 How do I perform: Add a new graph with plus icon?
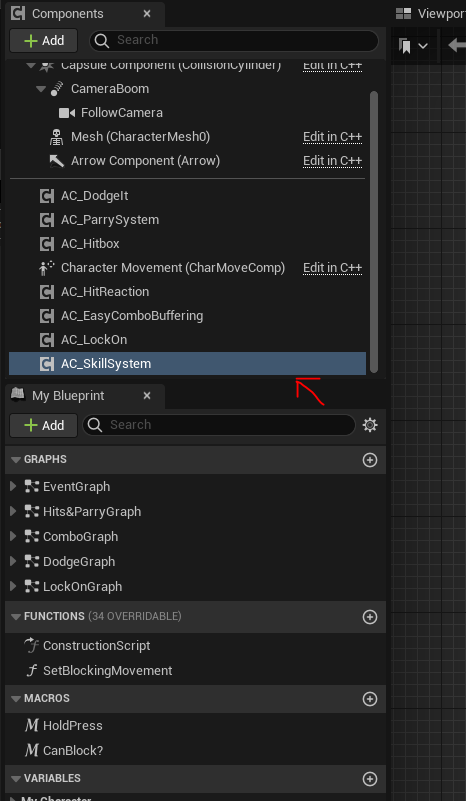pyautogui.click(x=370, y=460)
